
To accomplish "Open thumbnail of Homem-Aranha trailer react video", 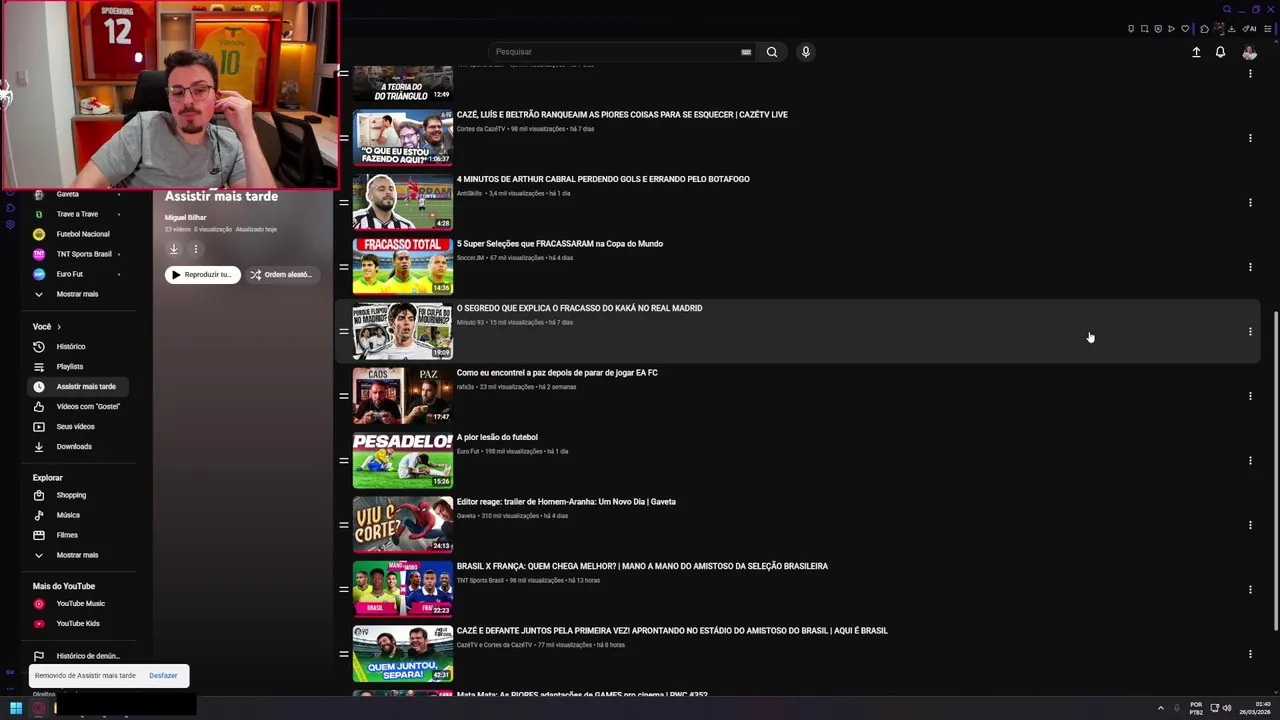I will (x=402, y=525).
